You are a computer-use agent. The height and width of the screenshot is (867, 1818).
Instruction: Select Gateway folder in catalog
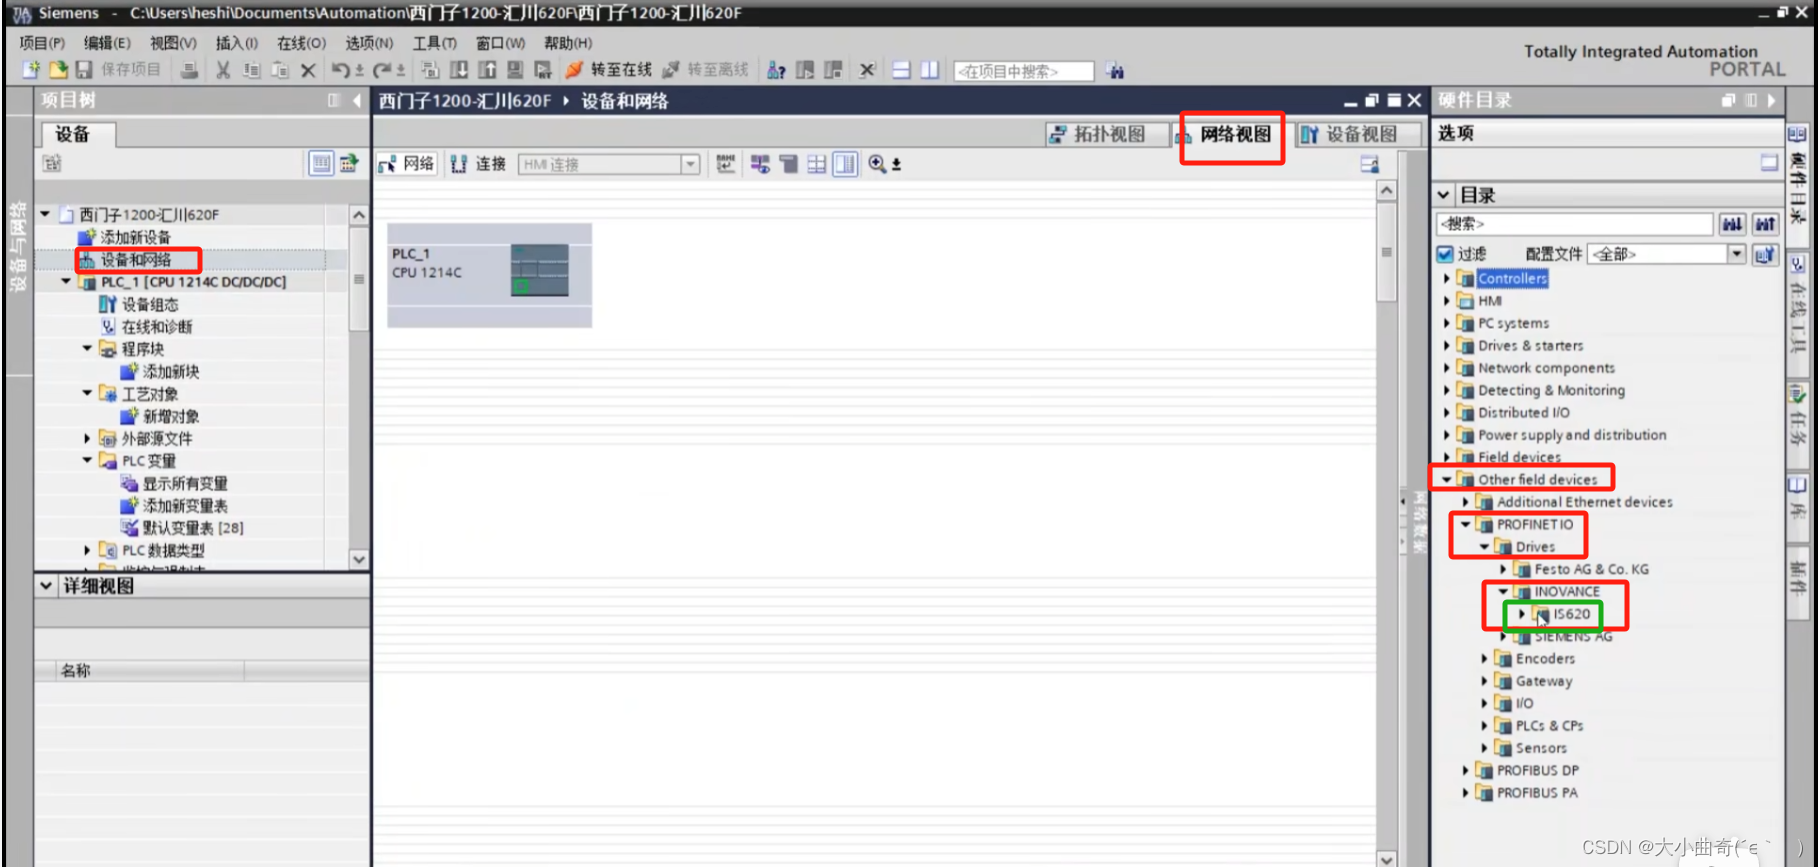pyautogui.click(x=1544, y=681)
